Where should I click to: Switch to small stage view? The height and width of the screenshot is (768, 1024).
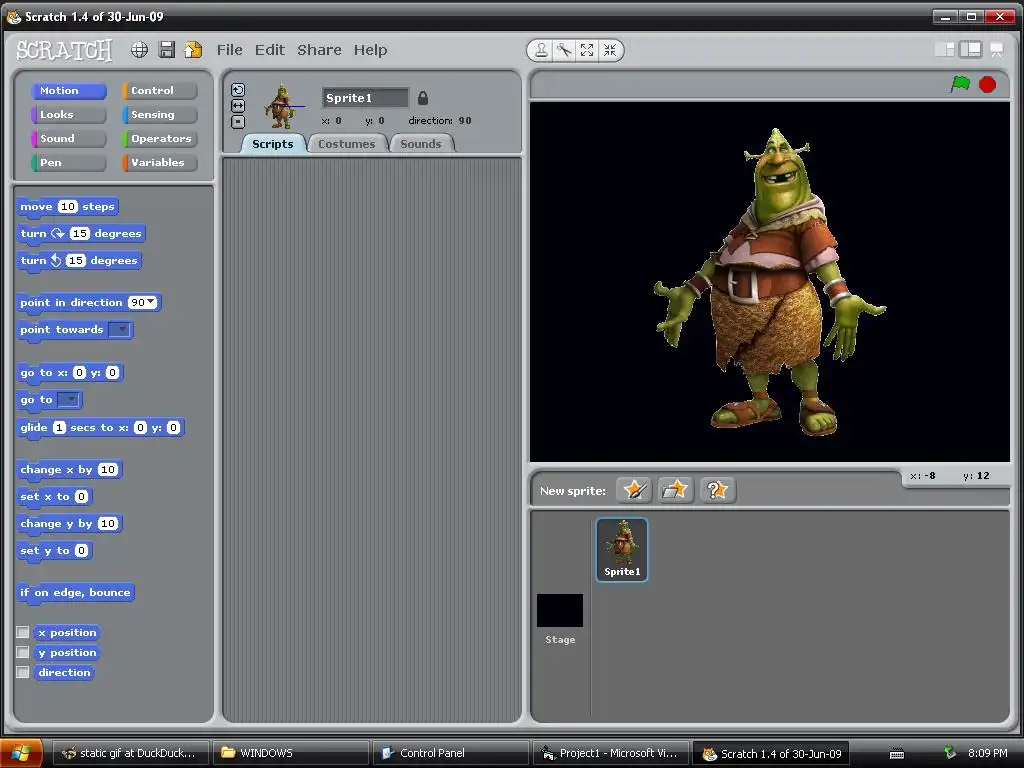(944, 50)
